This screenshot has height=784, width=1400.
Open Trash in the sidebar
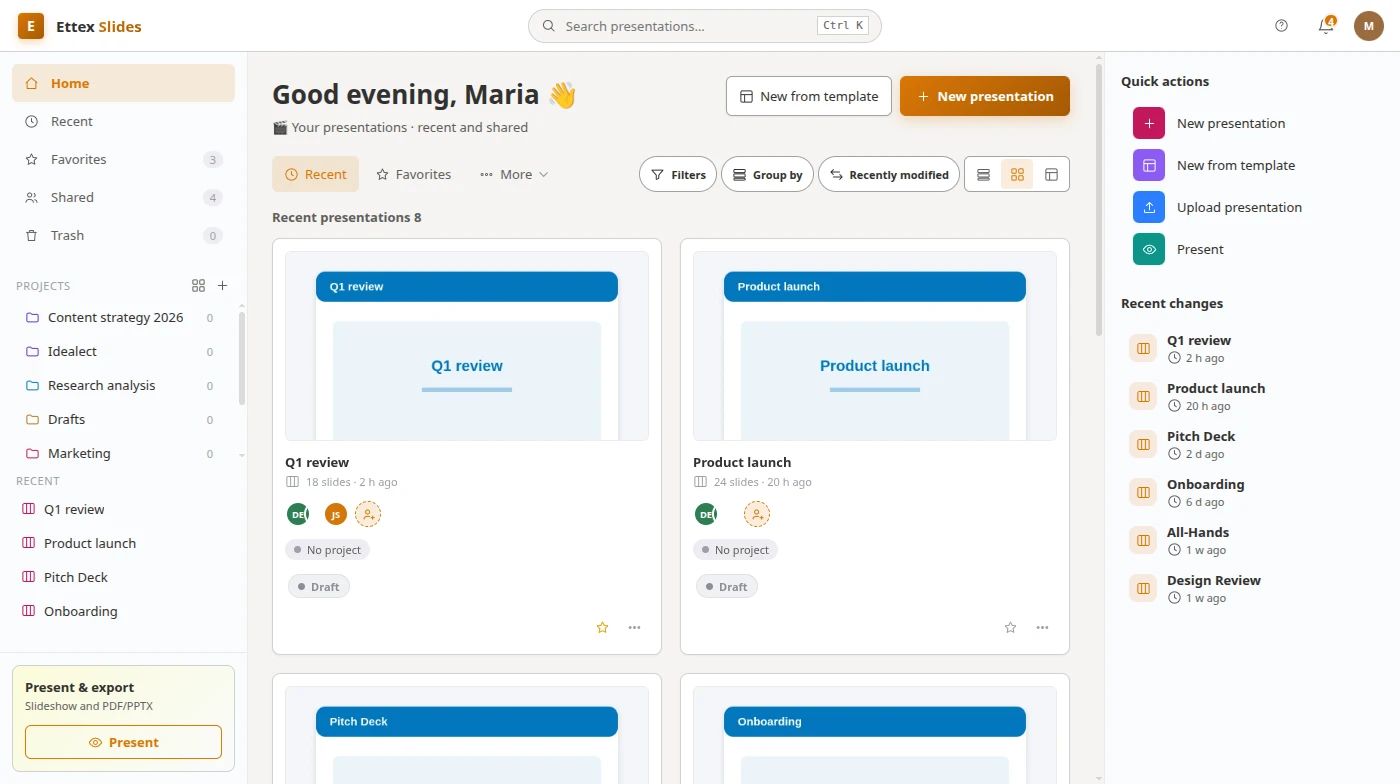click(123, 235)
